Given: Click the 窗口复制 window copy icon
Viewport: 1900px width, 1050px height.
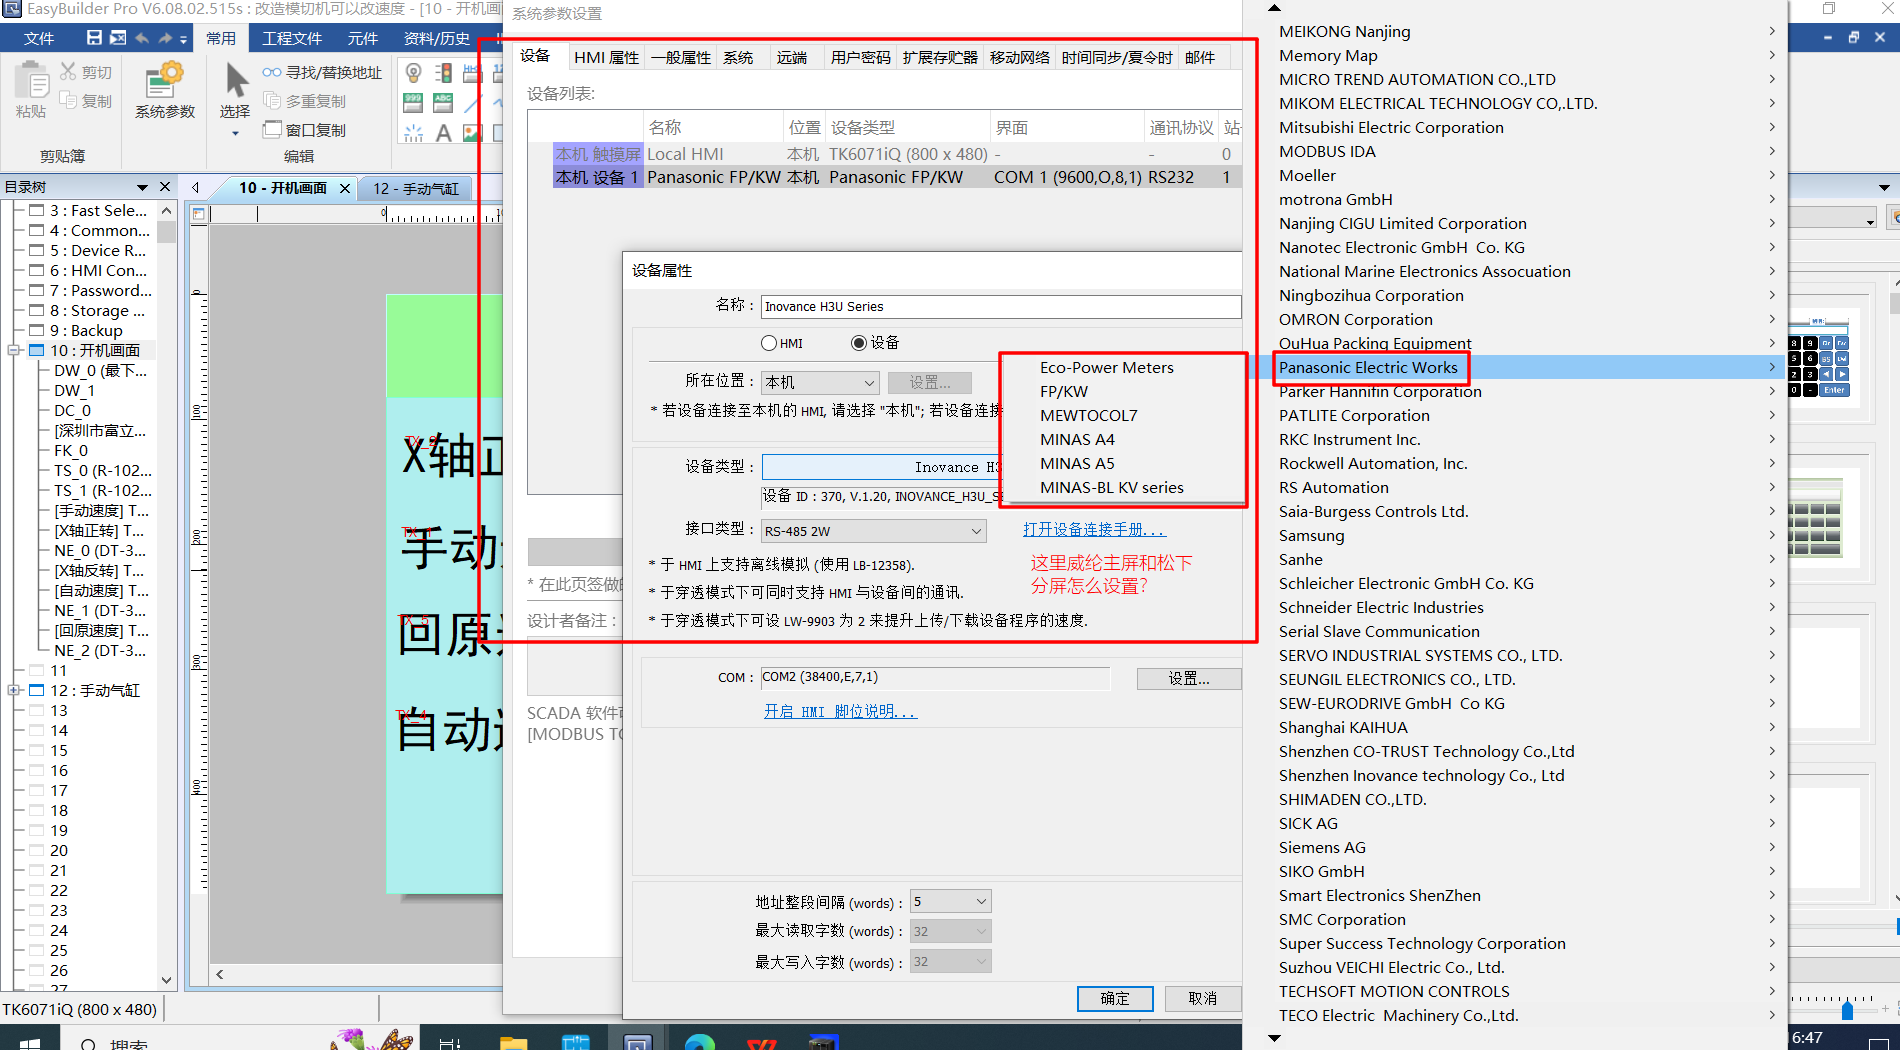Looking at the screenshot, I should 272,130.
